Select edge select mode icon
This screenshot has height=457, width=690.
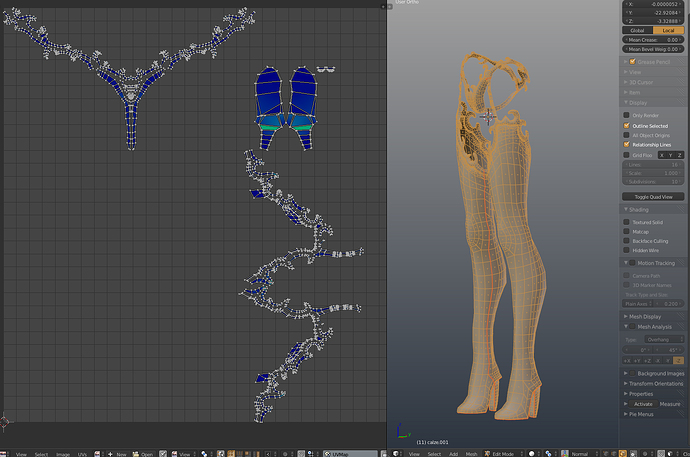click(614, 453)
